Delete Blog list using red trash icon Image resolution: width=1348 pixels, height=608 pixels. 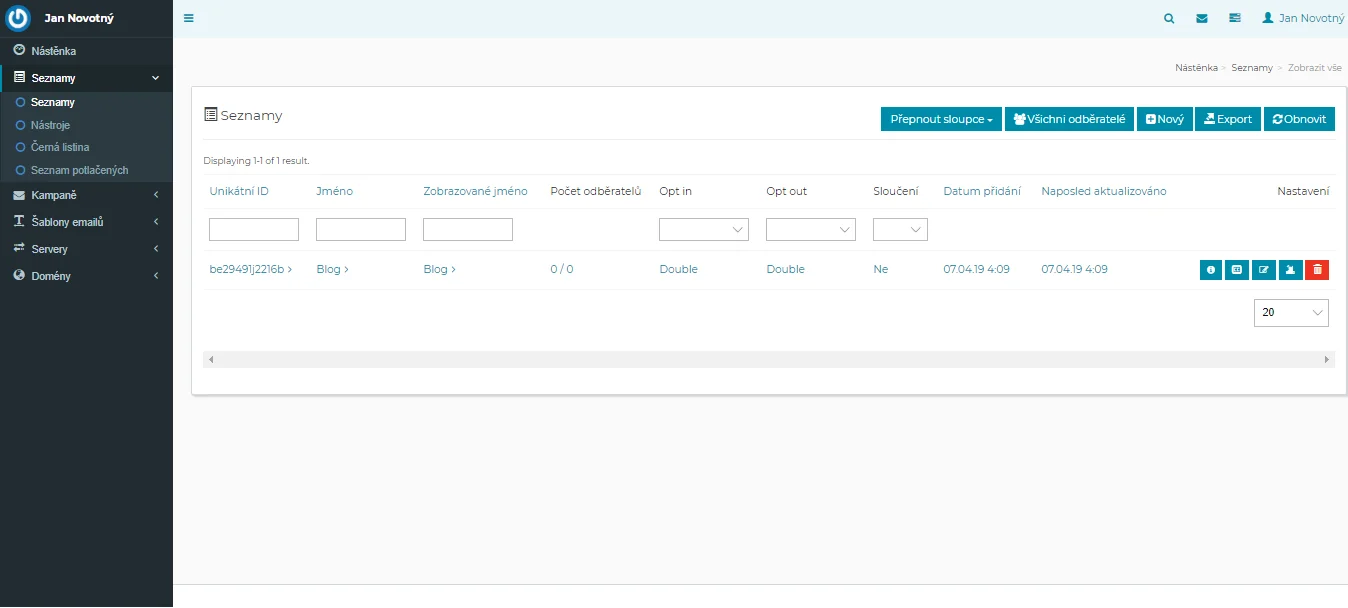(x=1317, y=269)
